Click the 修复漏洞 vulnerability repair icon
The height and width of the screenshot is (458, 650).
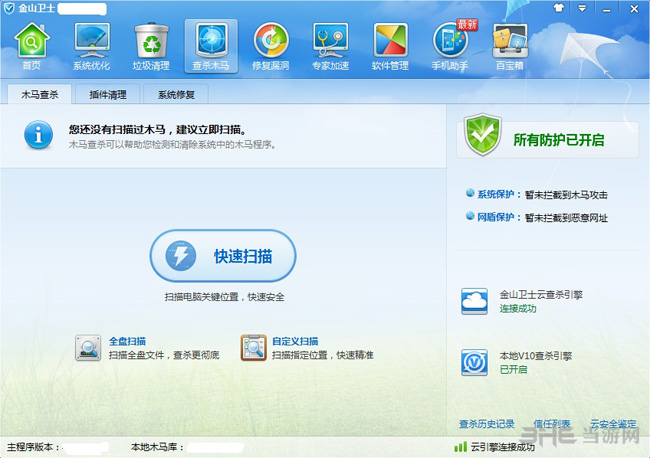(271, 45)
